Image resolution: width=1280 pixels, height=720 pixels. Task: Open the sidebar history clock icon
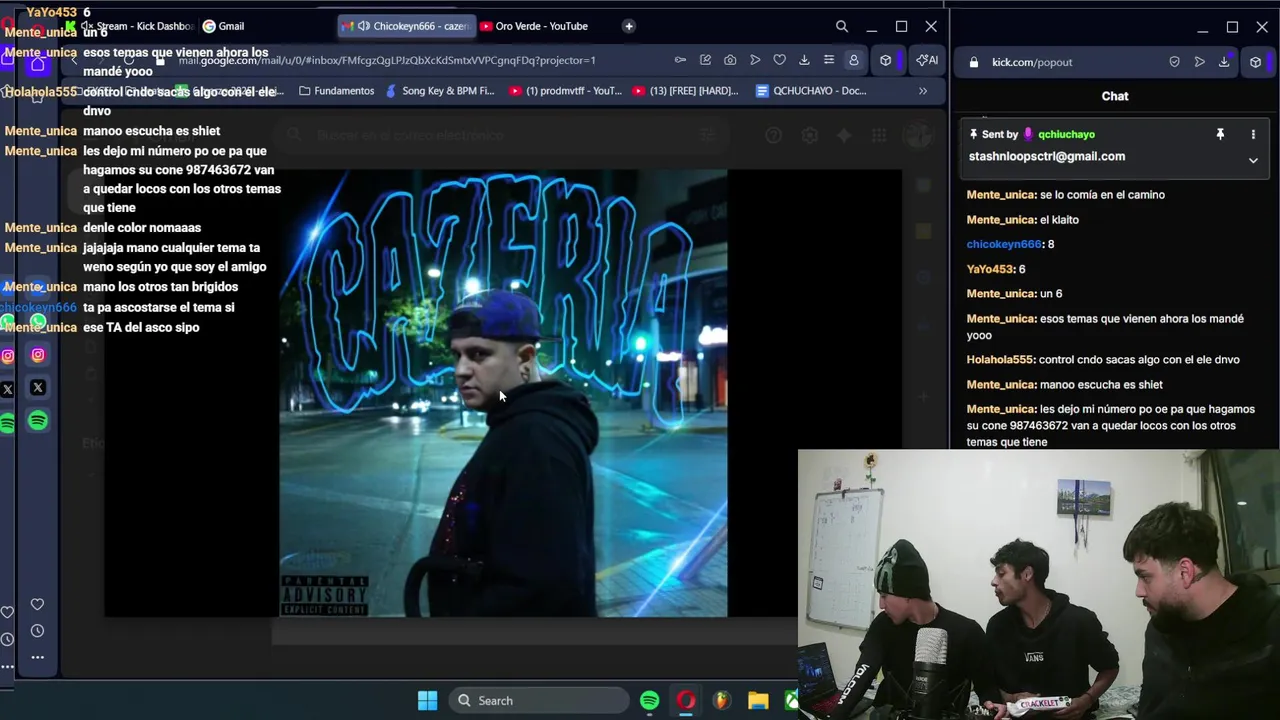point(37,631)
